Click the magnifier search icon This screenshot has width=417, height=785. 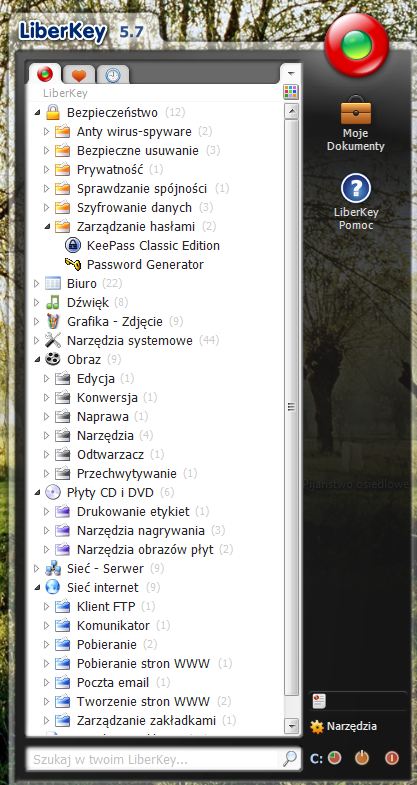[290, 759]
